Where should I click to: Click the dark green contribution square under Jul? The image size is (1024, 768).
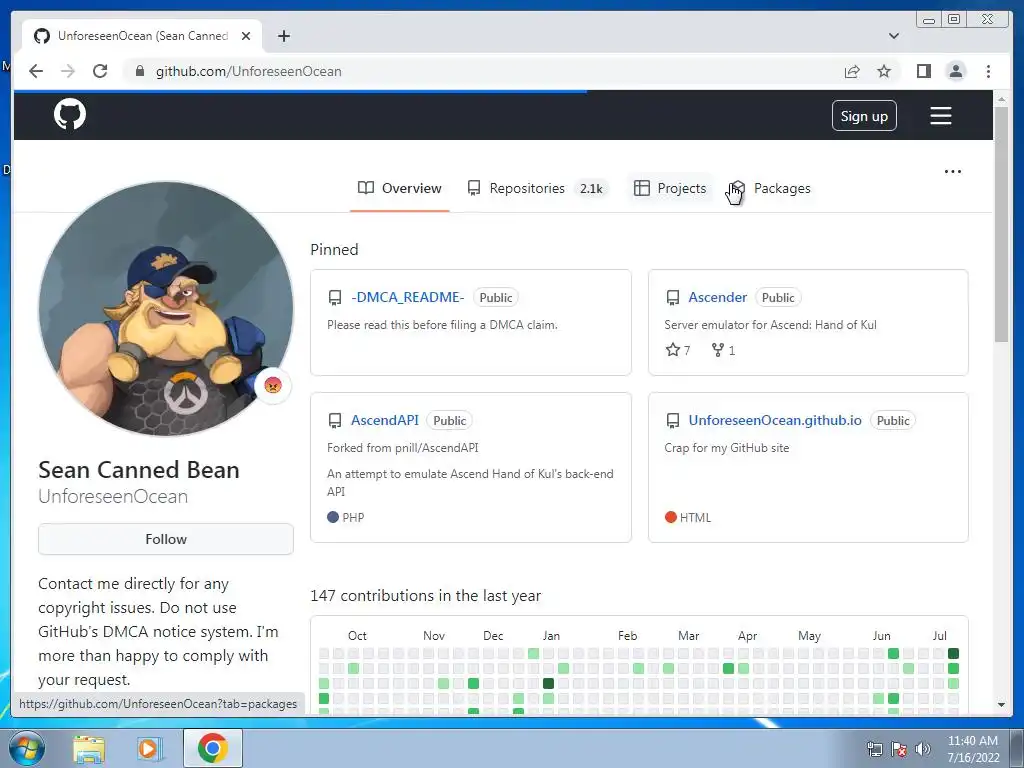953,653
